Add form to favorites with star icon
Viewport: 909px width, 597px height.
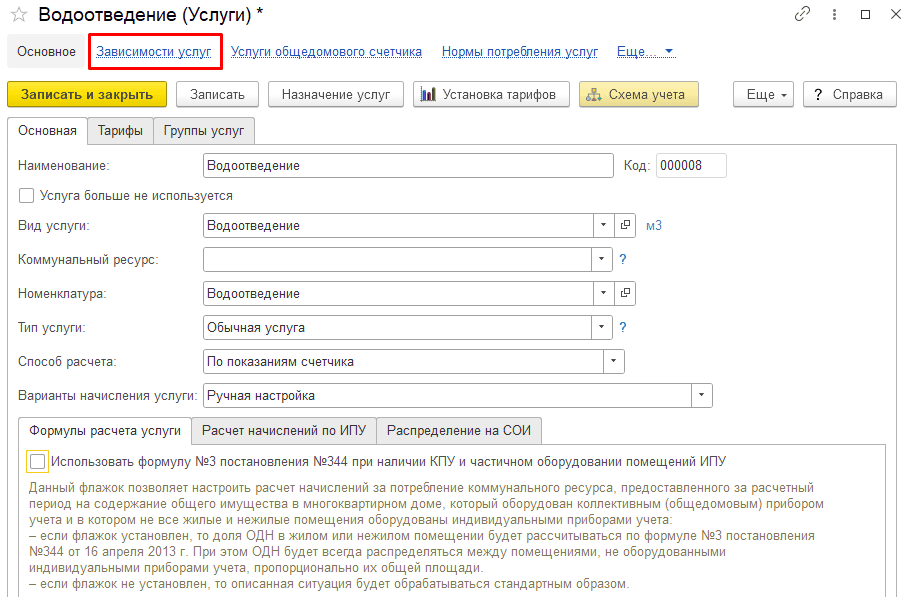[x=19, y=14]
